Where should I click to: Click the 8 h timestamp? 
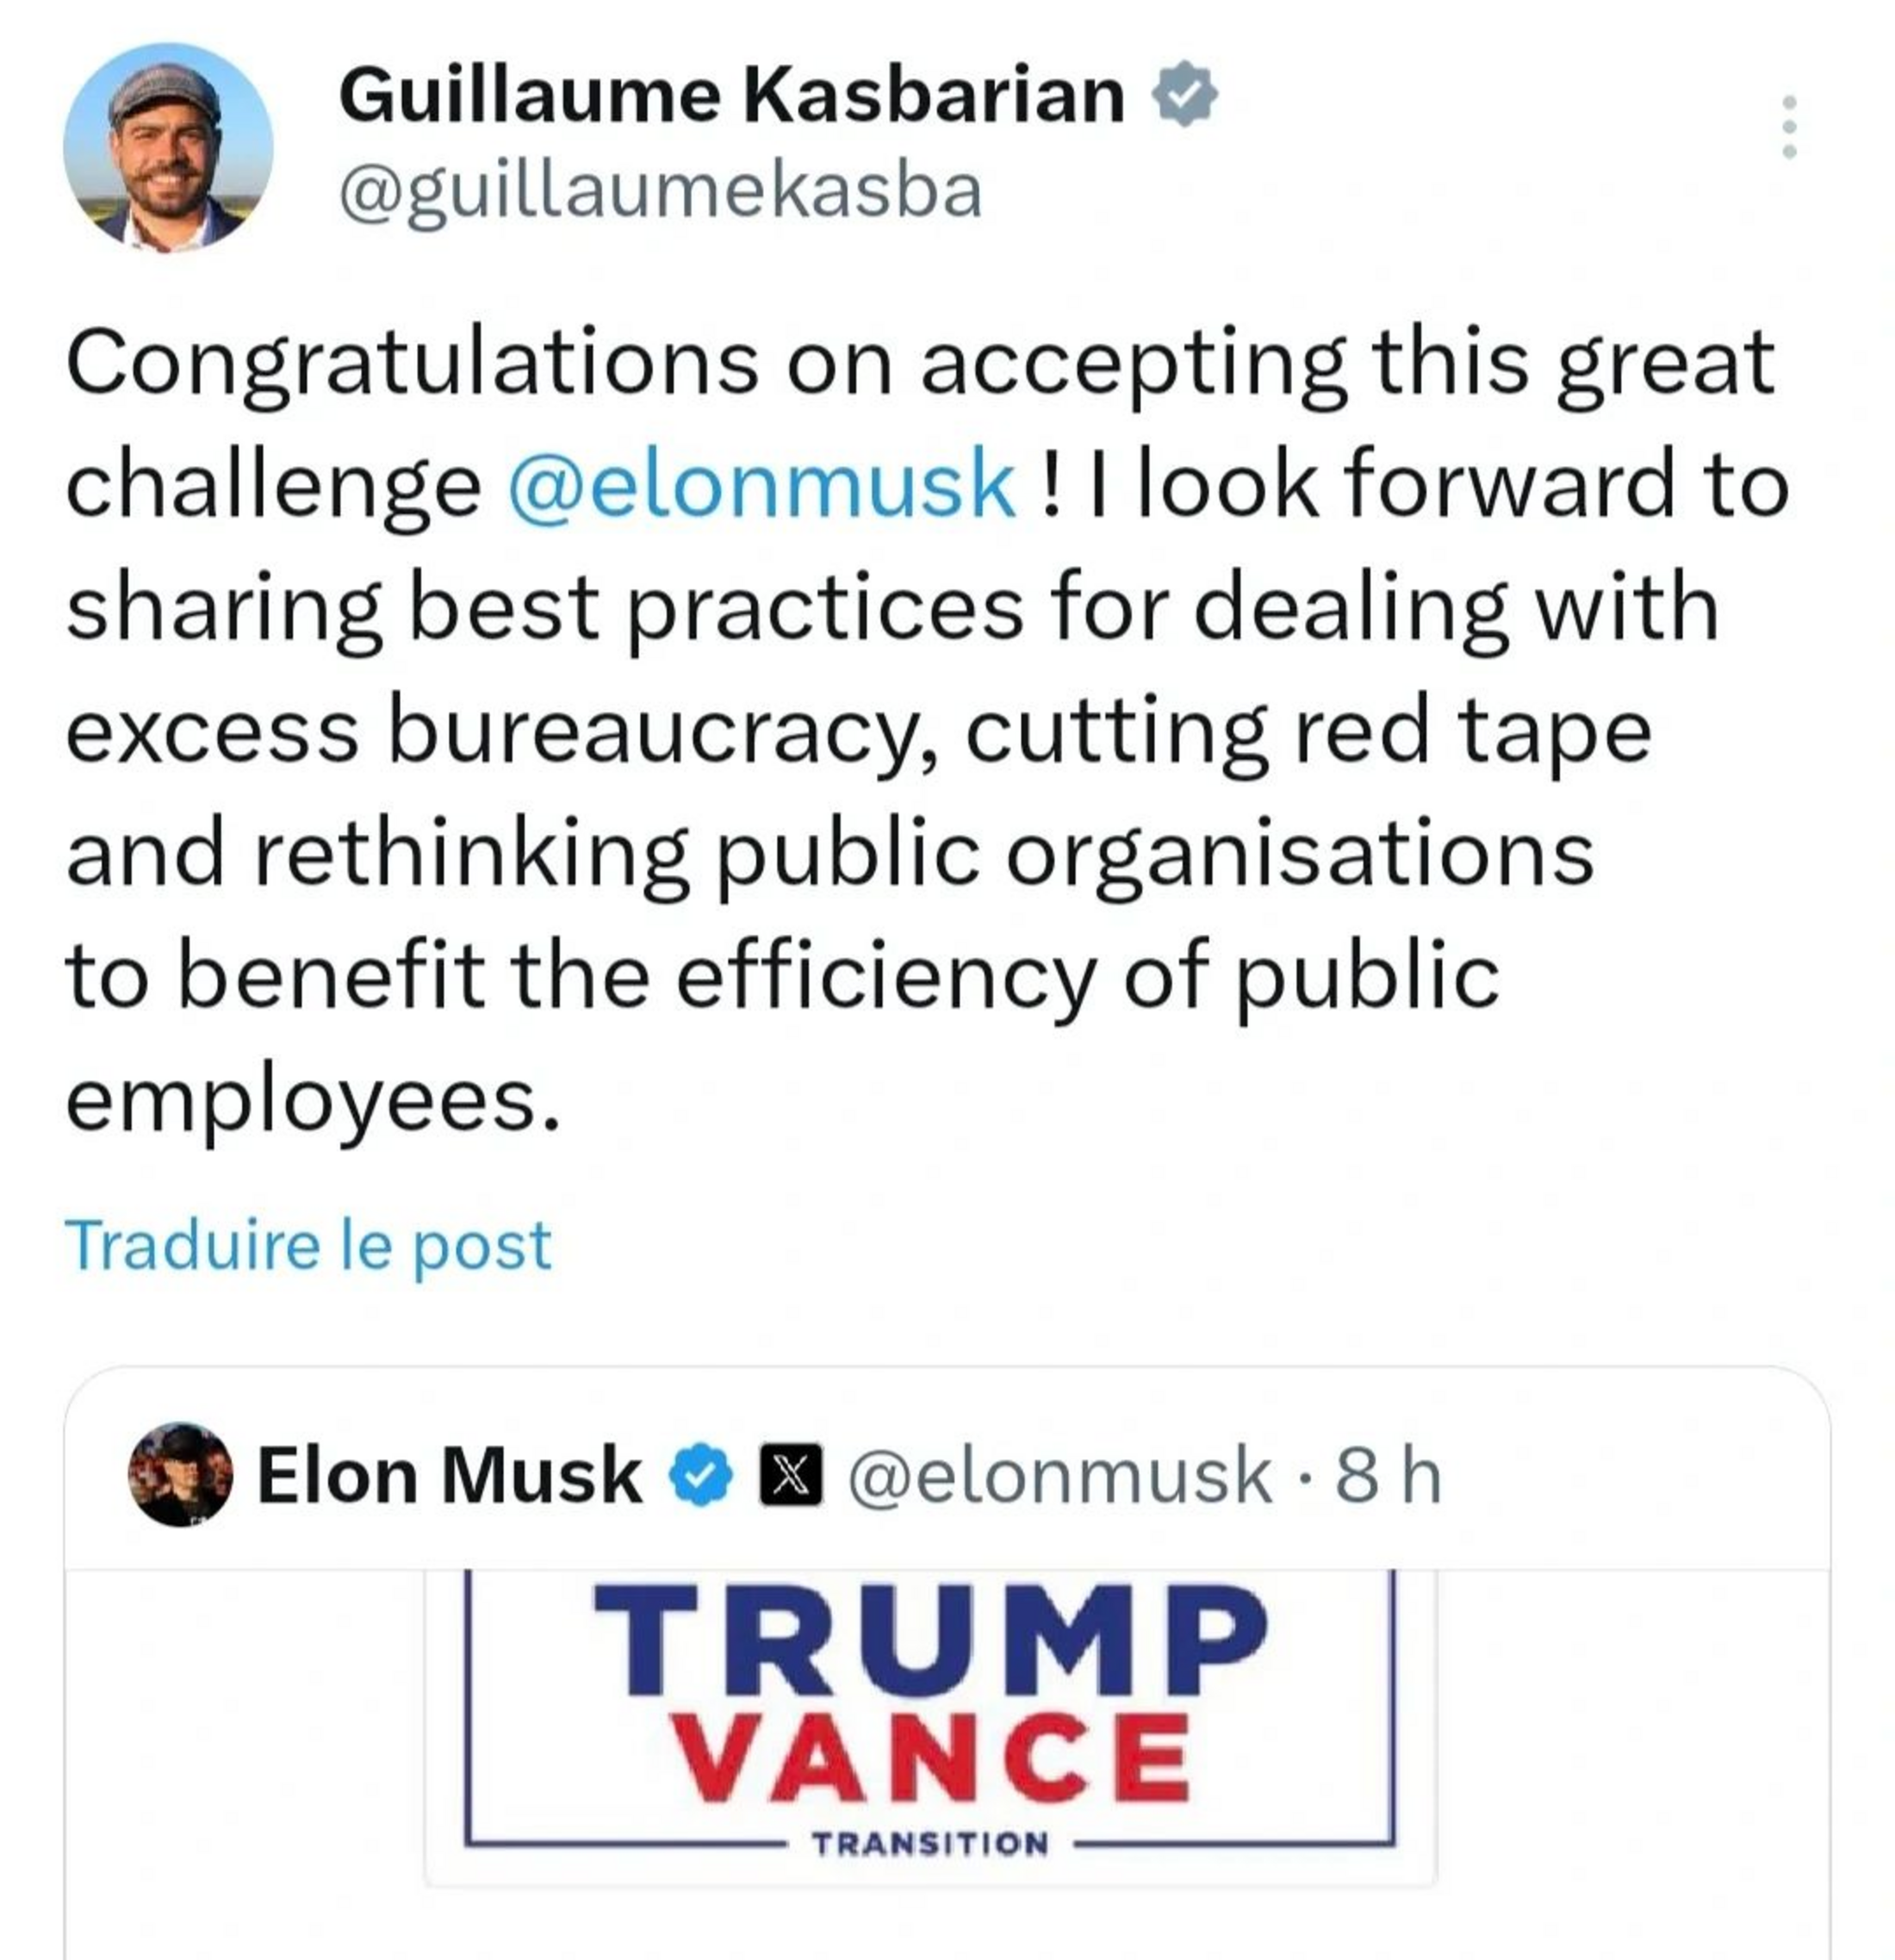[1389, 1476]
